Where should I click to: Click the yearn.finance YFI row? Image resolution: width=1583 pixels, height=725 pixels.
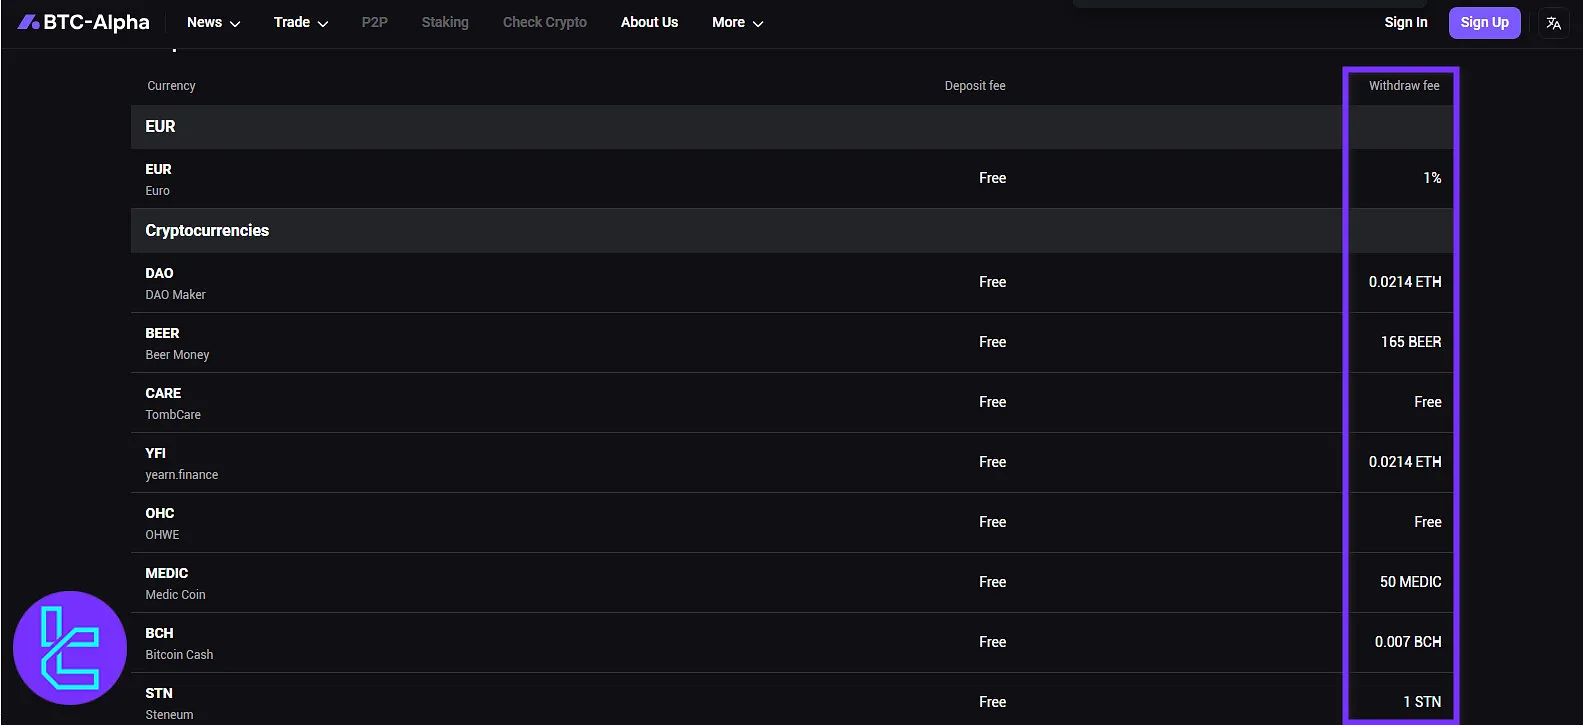181,463
